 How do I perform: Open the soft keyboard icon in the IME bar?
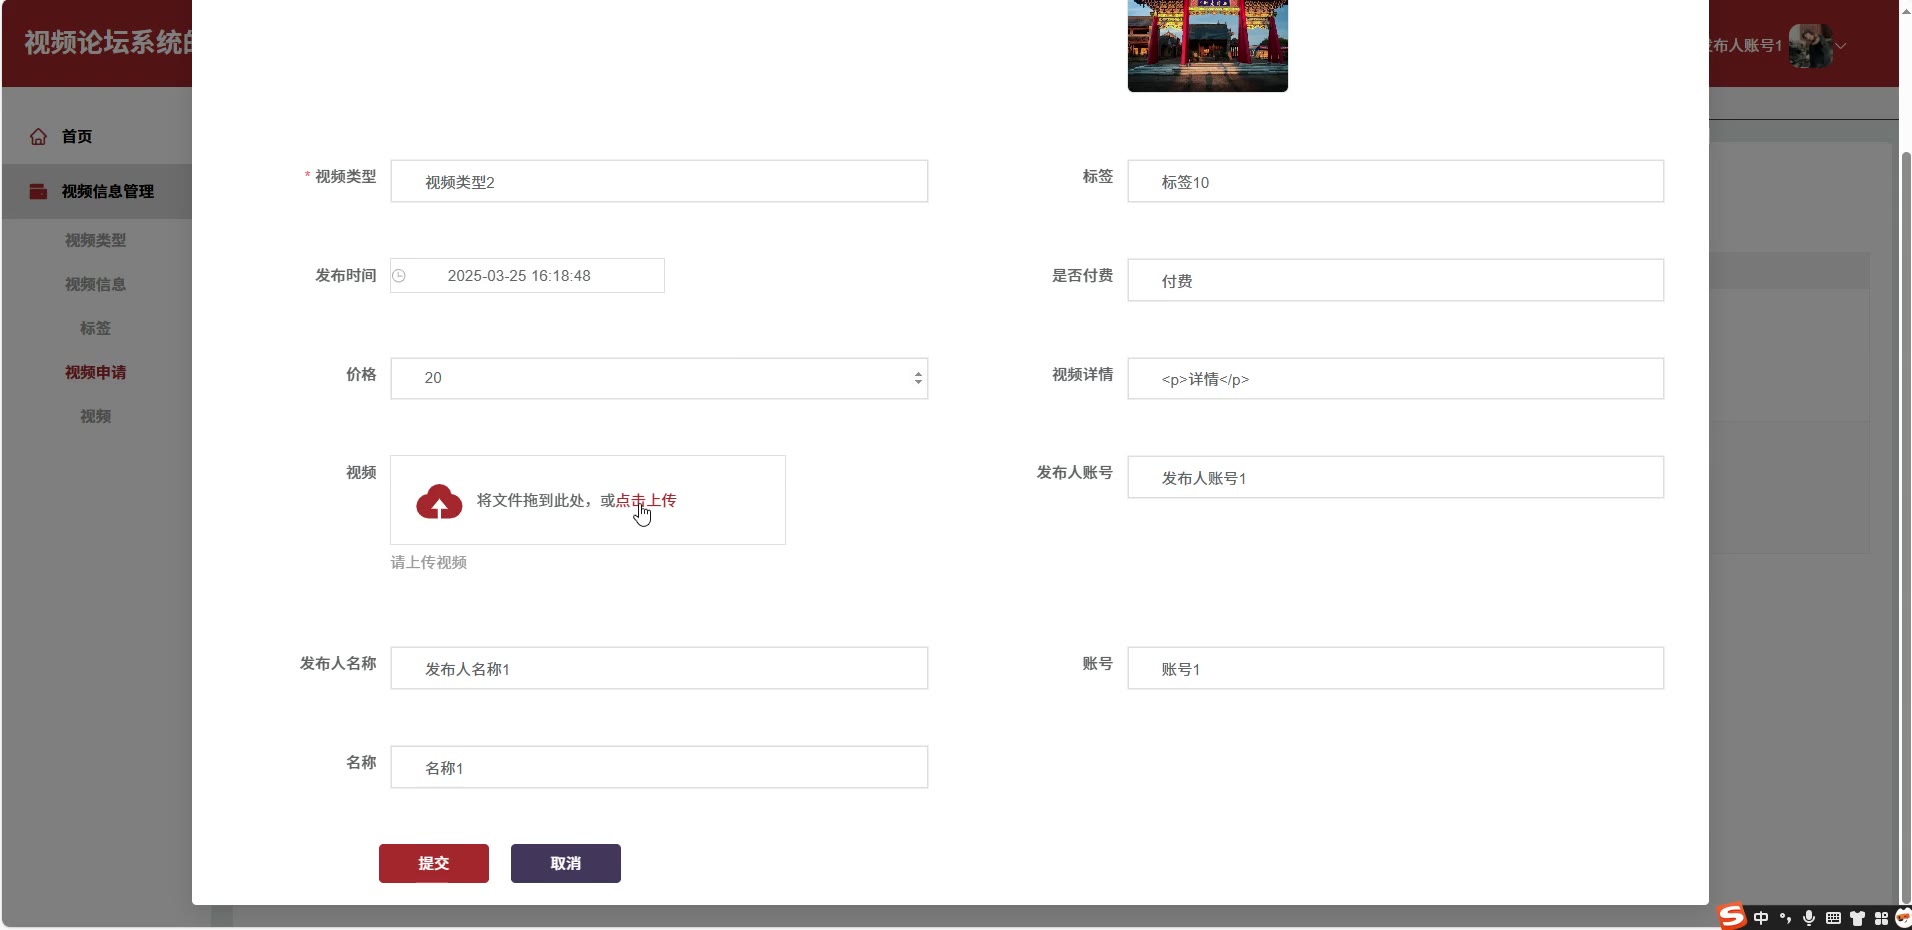point(1833,918)
